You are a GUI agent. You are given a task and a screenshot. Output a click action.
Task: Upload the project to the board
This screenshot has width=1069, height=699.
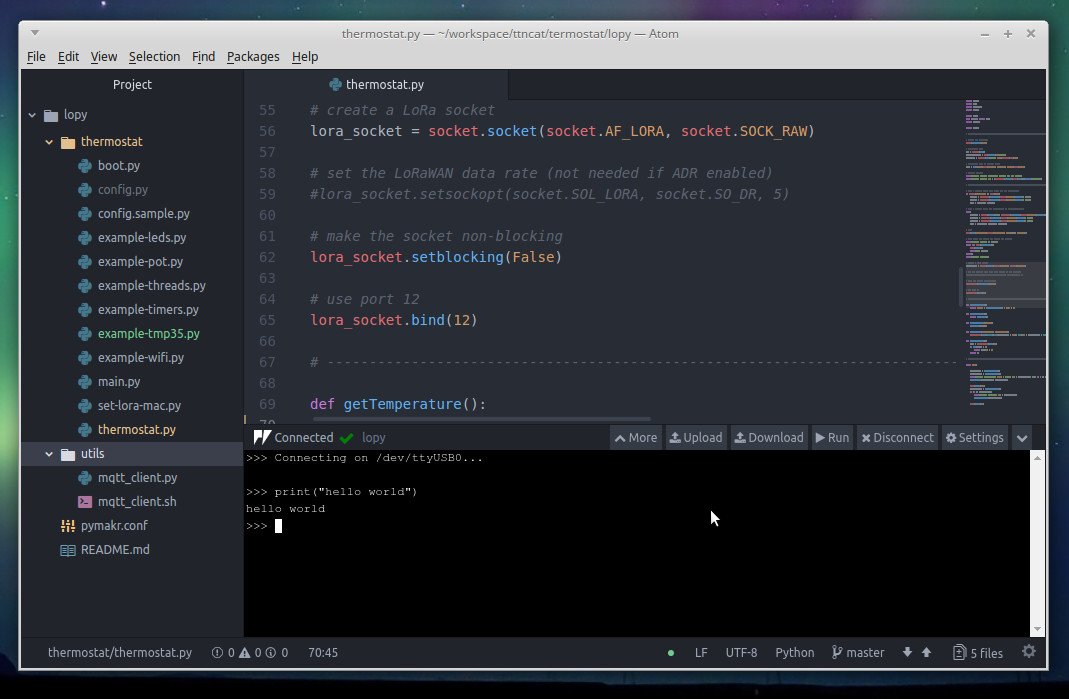tap(695, 438)
